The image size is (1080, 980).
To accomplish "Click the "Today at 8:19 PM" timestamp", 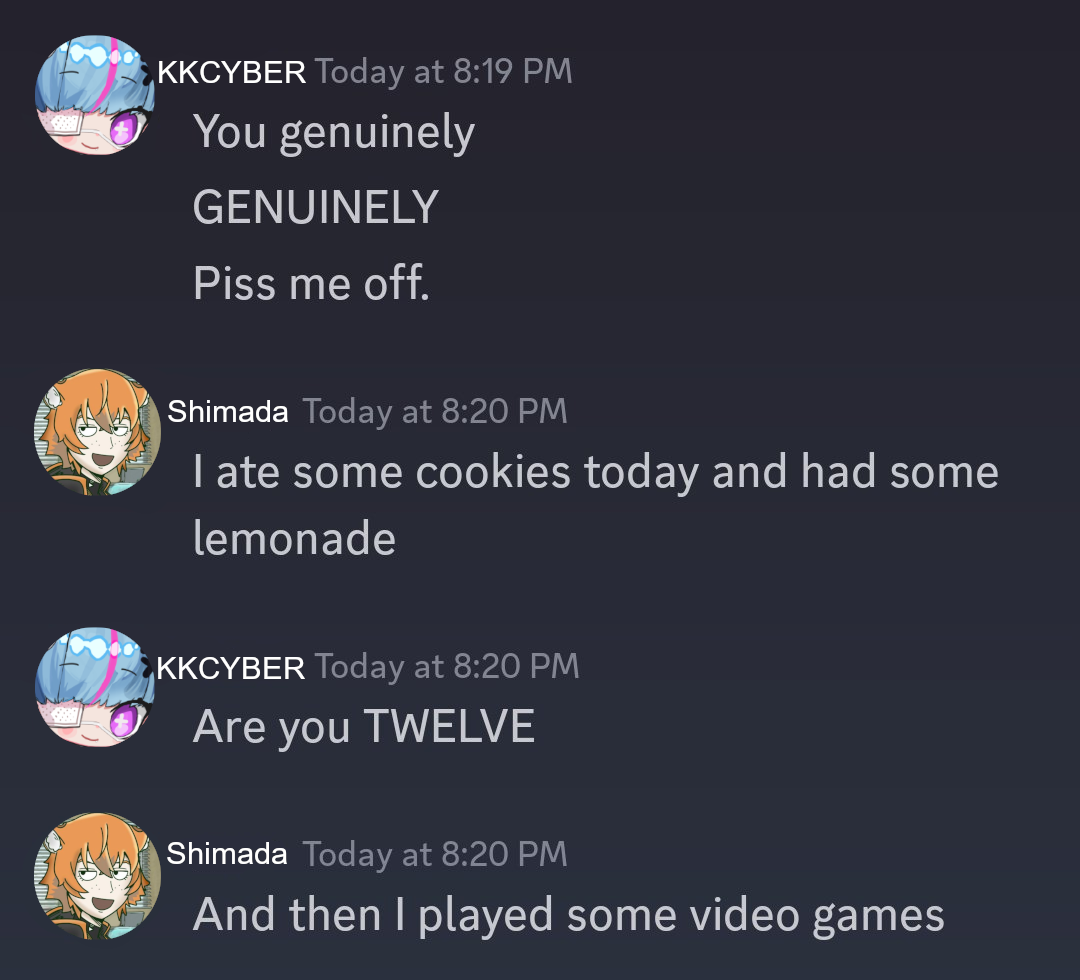I will (444, 72).
